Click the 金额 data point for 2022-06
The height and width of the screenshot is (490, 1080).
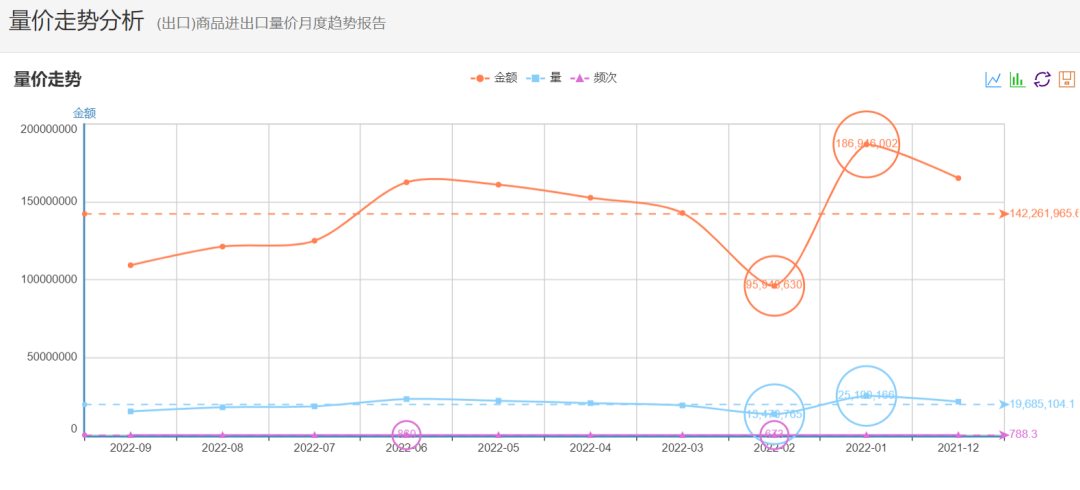point(407,182)
